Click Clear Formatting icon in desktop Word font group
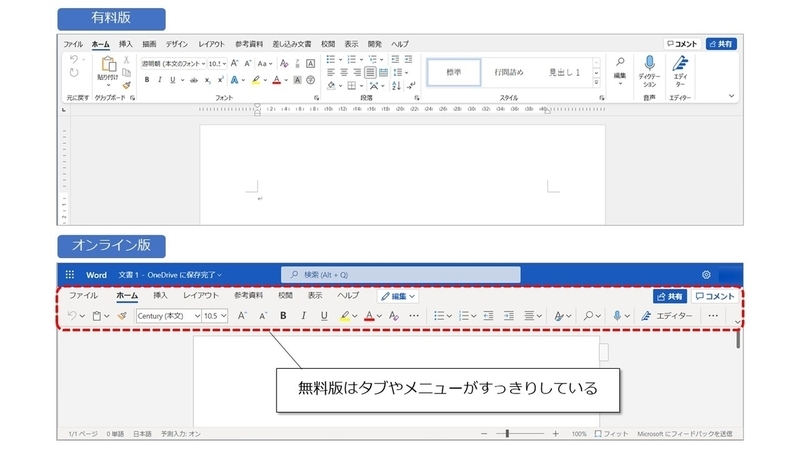The image size is (800, 450). pyautogui.click(x=284, y=64)
